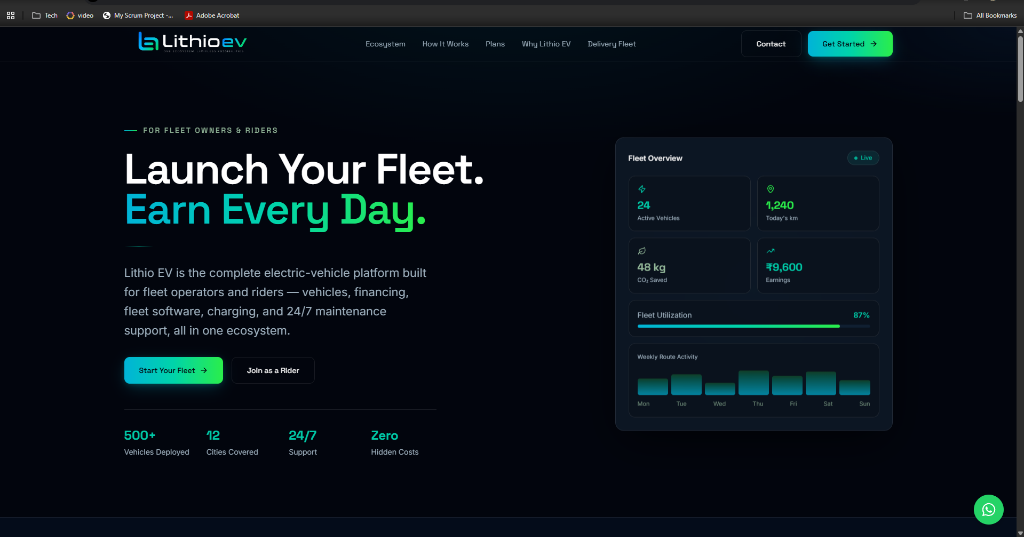Open the WhatsApp chat bubble
This screenshot has width=1024, height=537.
pos(988,510)
